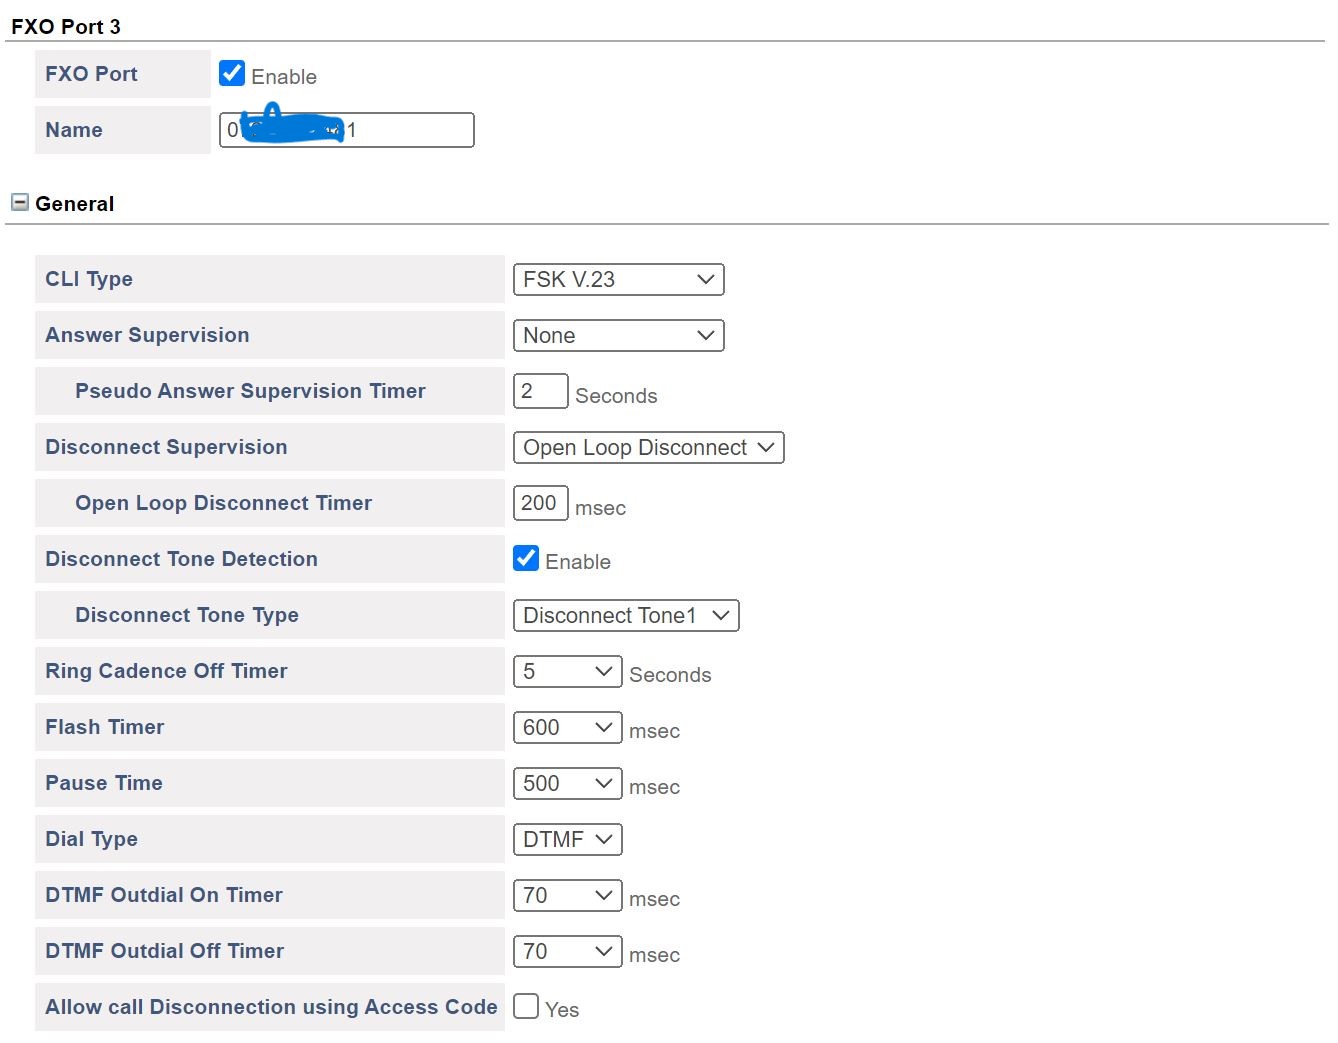
Task: Disable Disconnect Tone Detection checkbox
Action: 526,558
